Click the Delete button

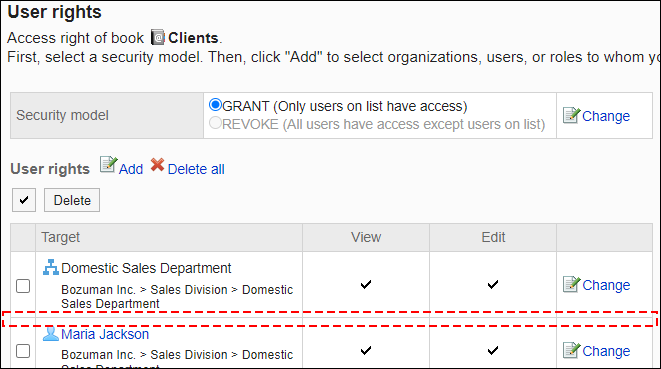pyautogui.click(x=72, y=200)
